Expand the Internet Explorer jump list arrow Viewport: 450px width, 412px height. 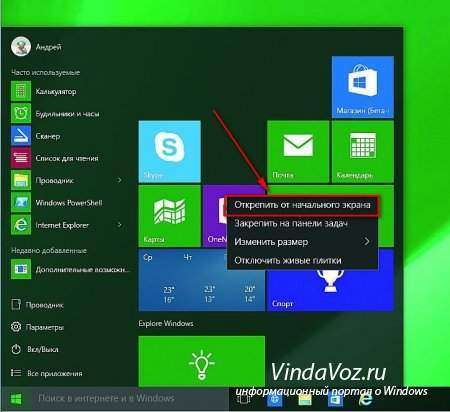pyautogui.click(x=119, y=225)
